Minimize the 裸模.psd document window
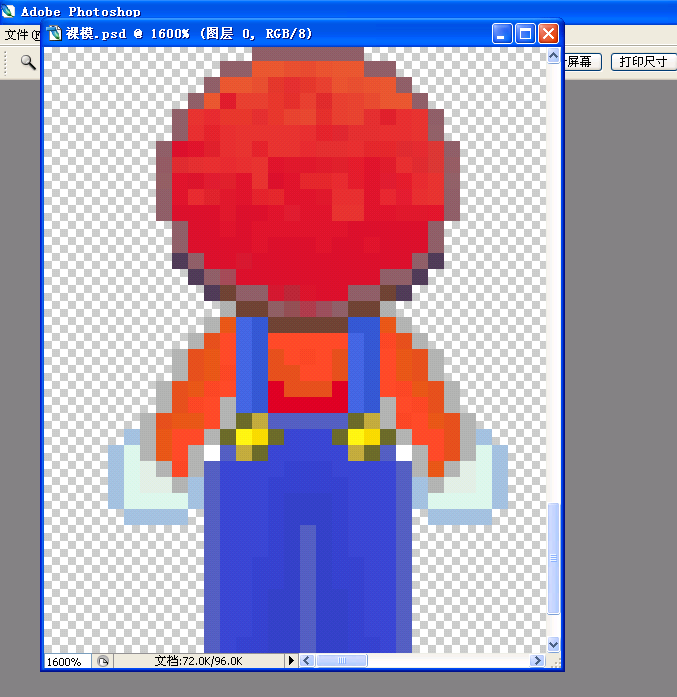 point(502,33)
